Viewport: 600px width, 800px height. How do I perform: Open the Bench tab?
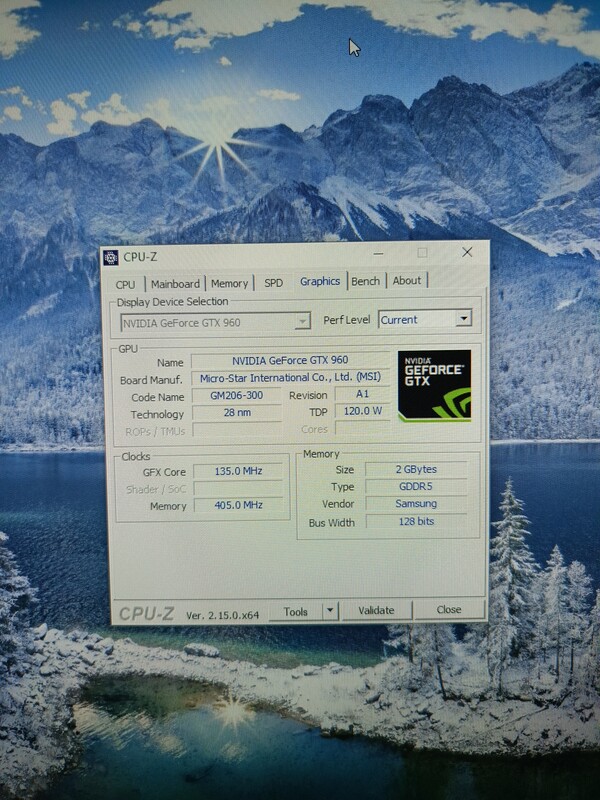[x=365, y=281]
